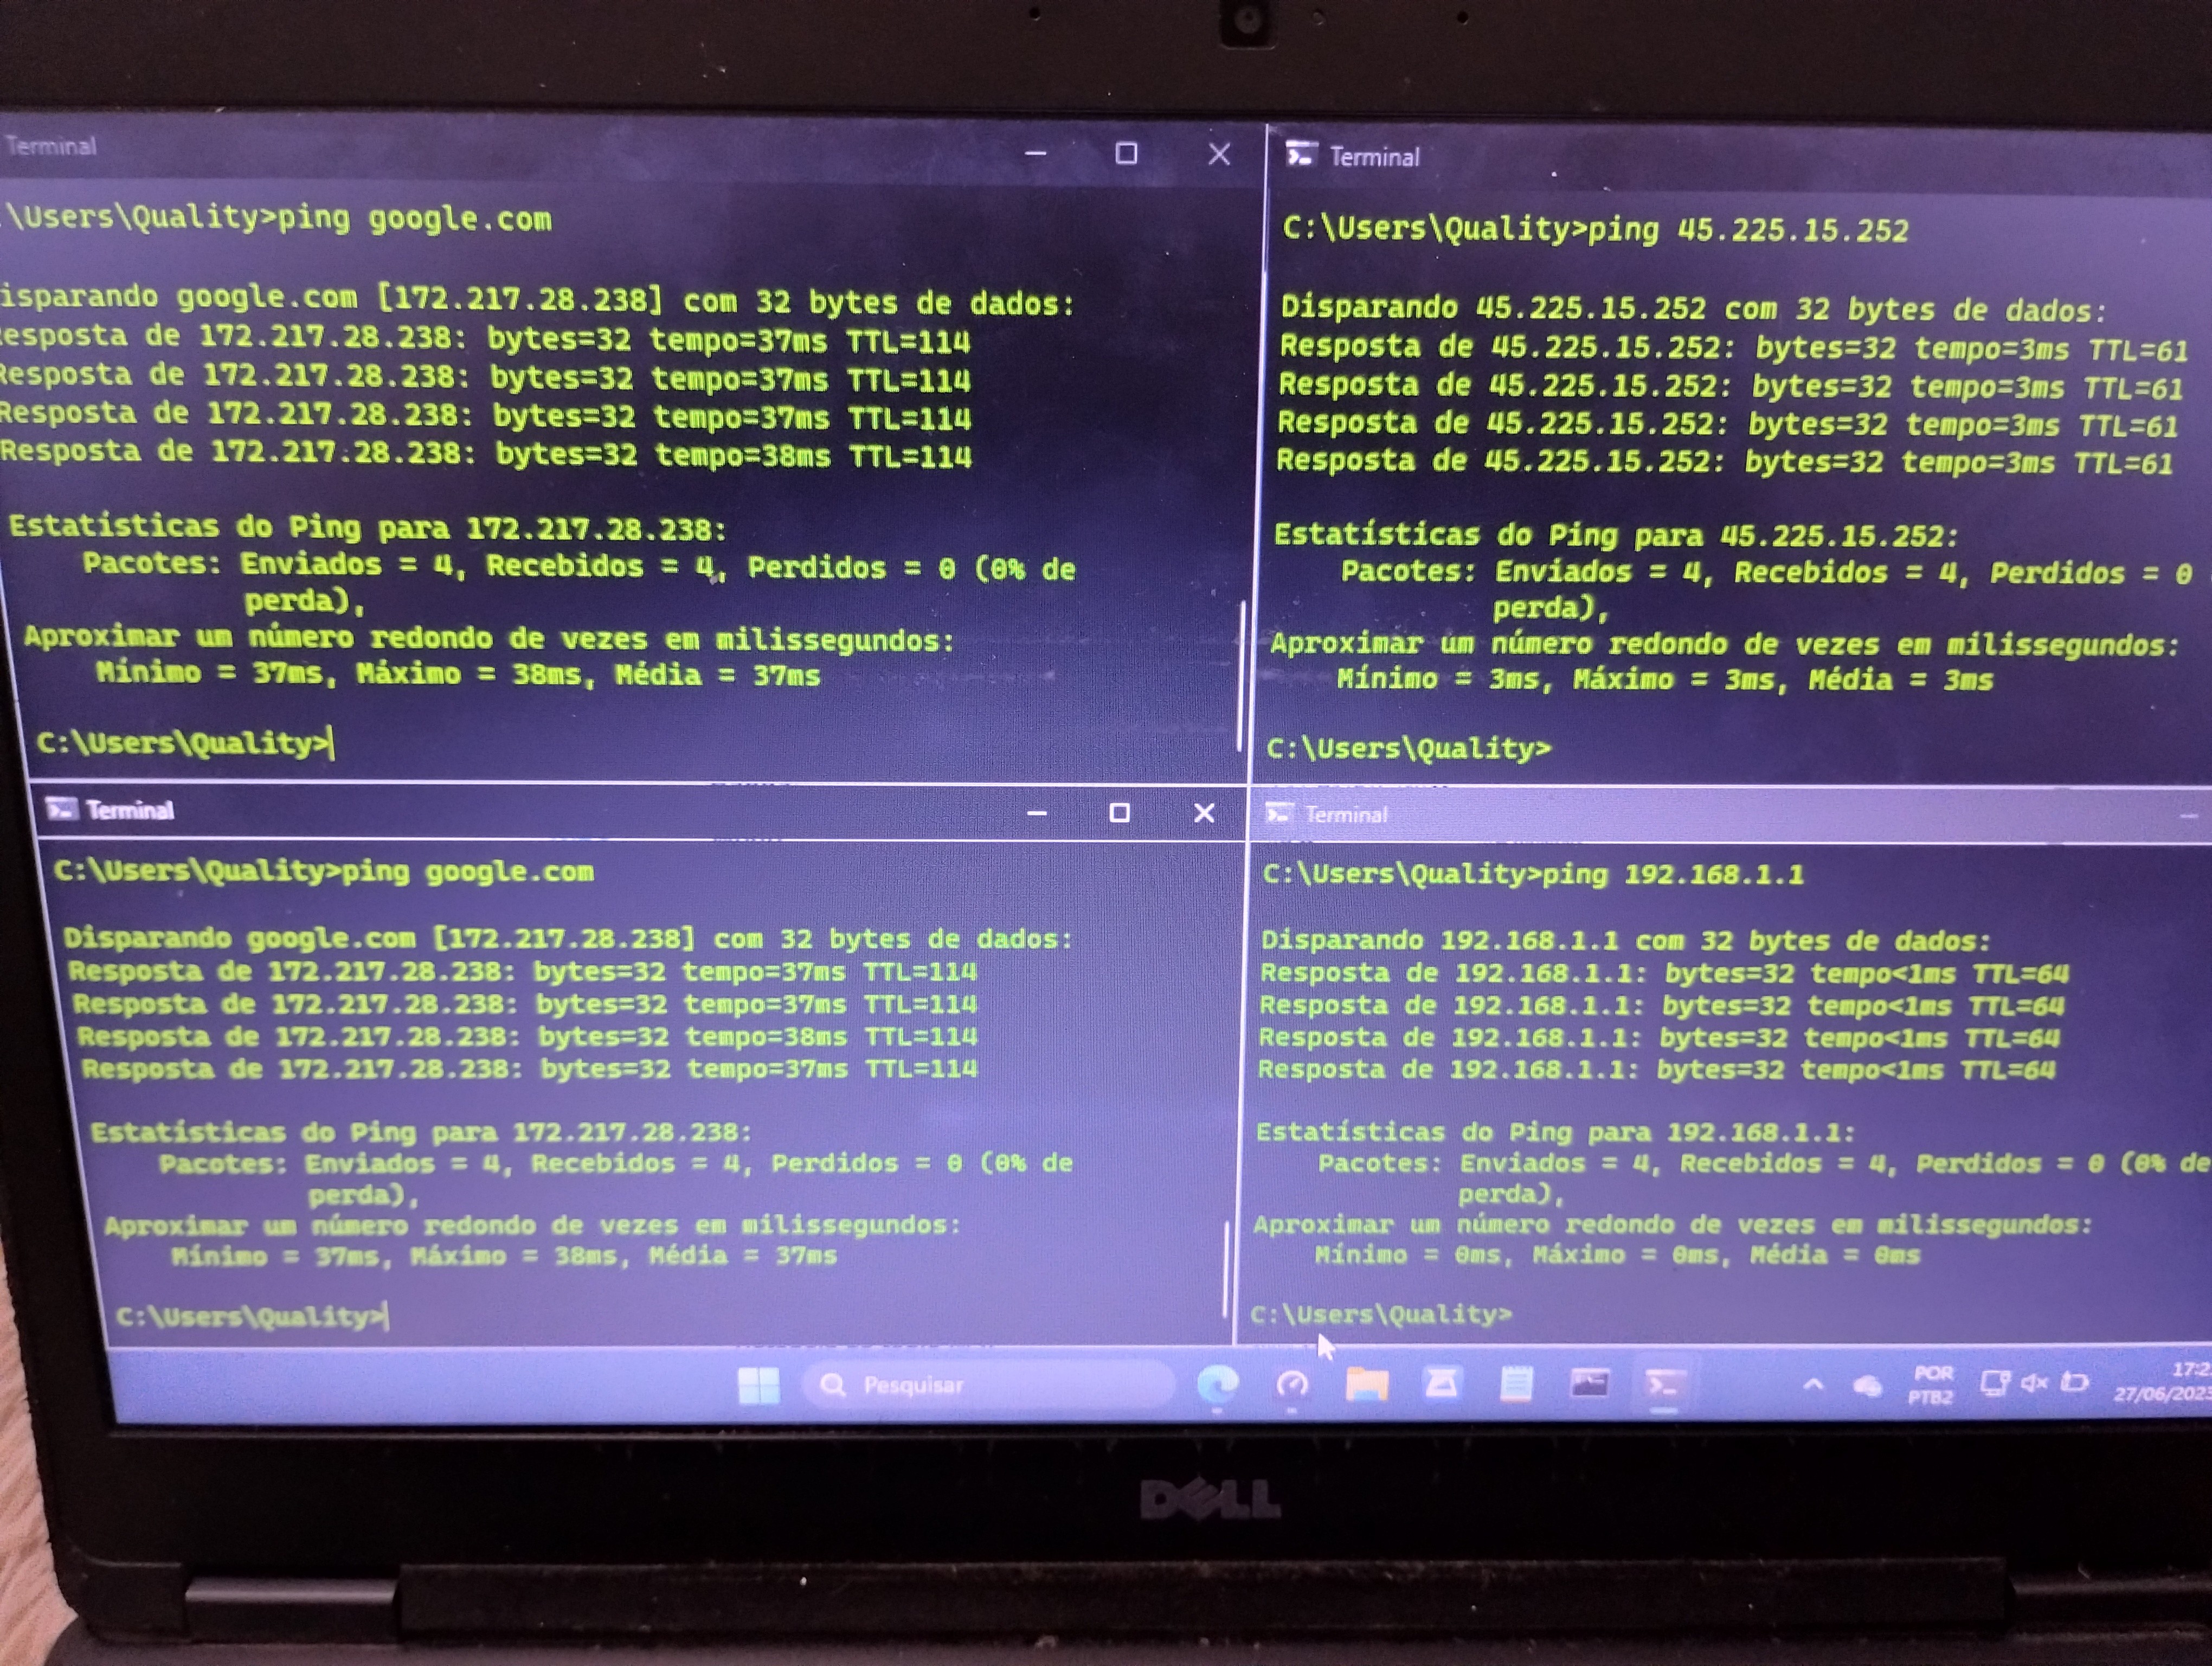Open the Windows Start menu

(758, 1385)
